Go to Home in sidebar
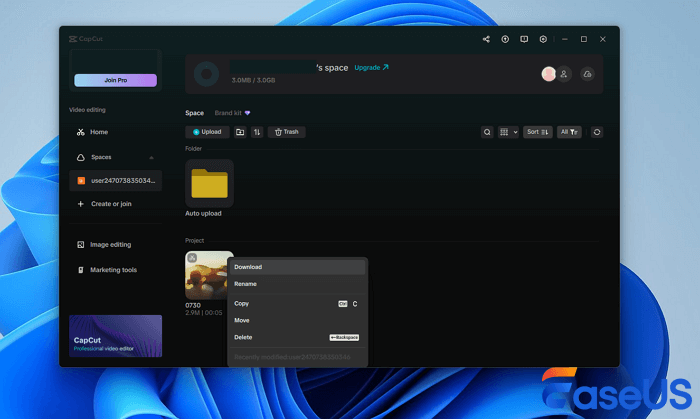The width and height of the screenshot is (700, 419). 99,132
